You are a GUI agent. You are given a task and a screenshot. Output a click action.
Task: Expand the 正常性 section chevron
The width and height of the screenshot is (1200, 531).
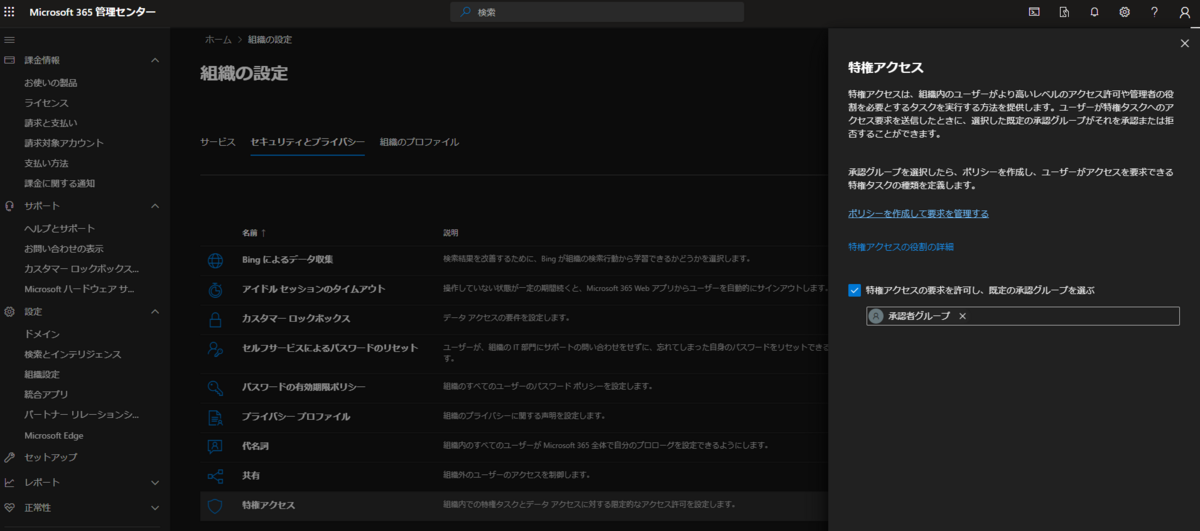coord(155,507)
